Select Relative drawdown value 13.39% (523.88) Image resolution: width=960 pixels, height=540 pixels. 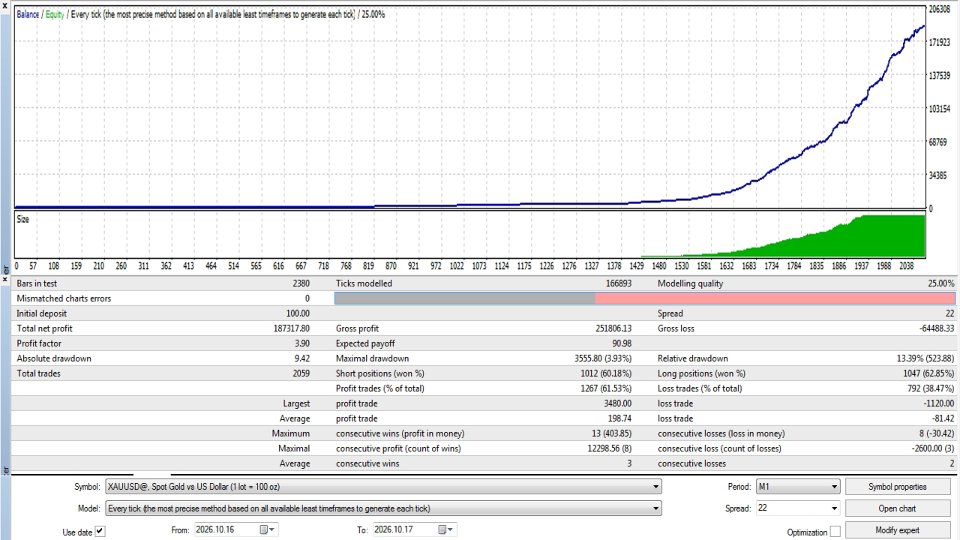coord(926,359)
